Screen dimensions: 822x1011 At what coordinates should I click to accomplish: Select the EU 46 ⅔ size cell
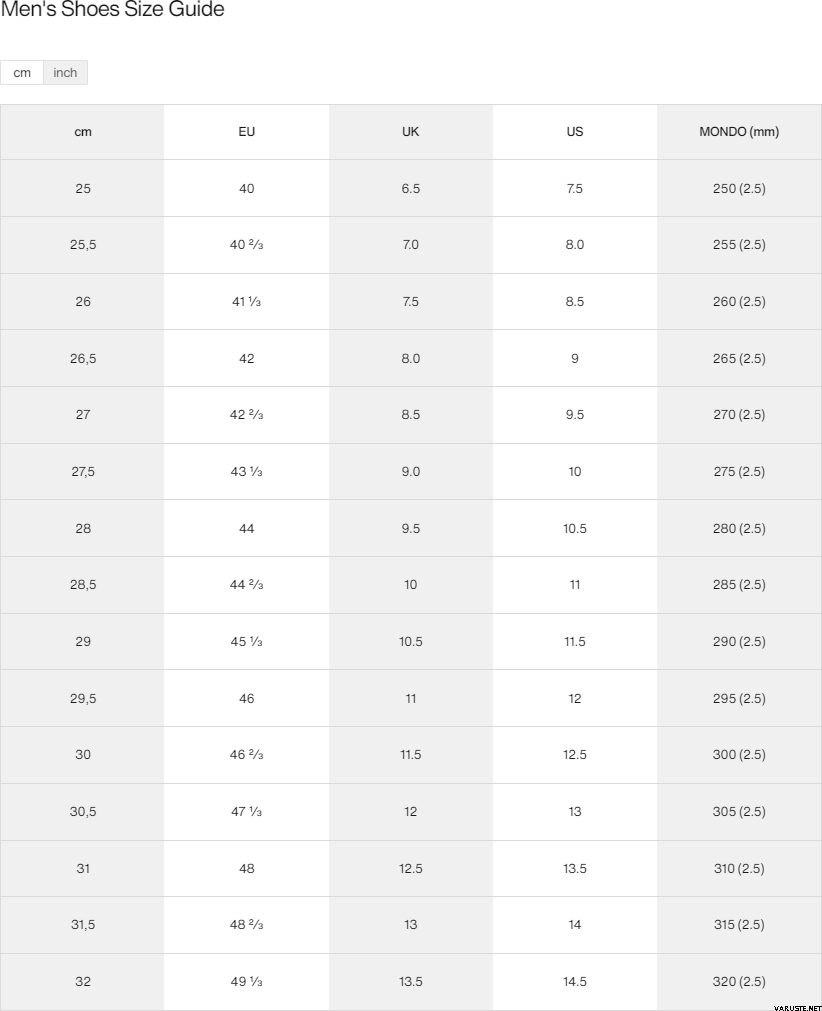(247, 755)
